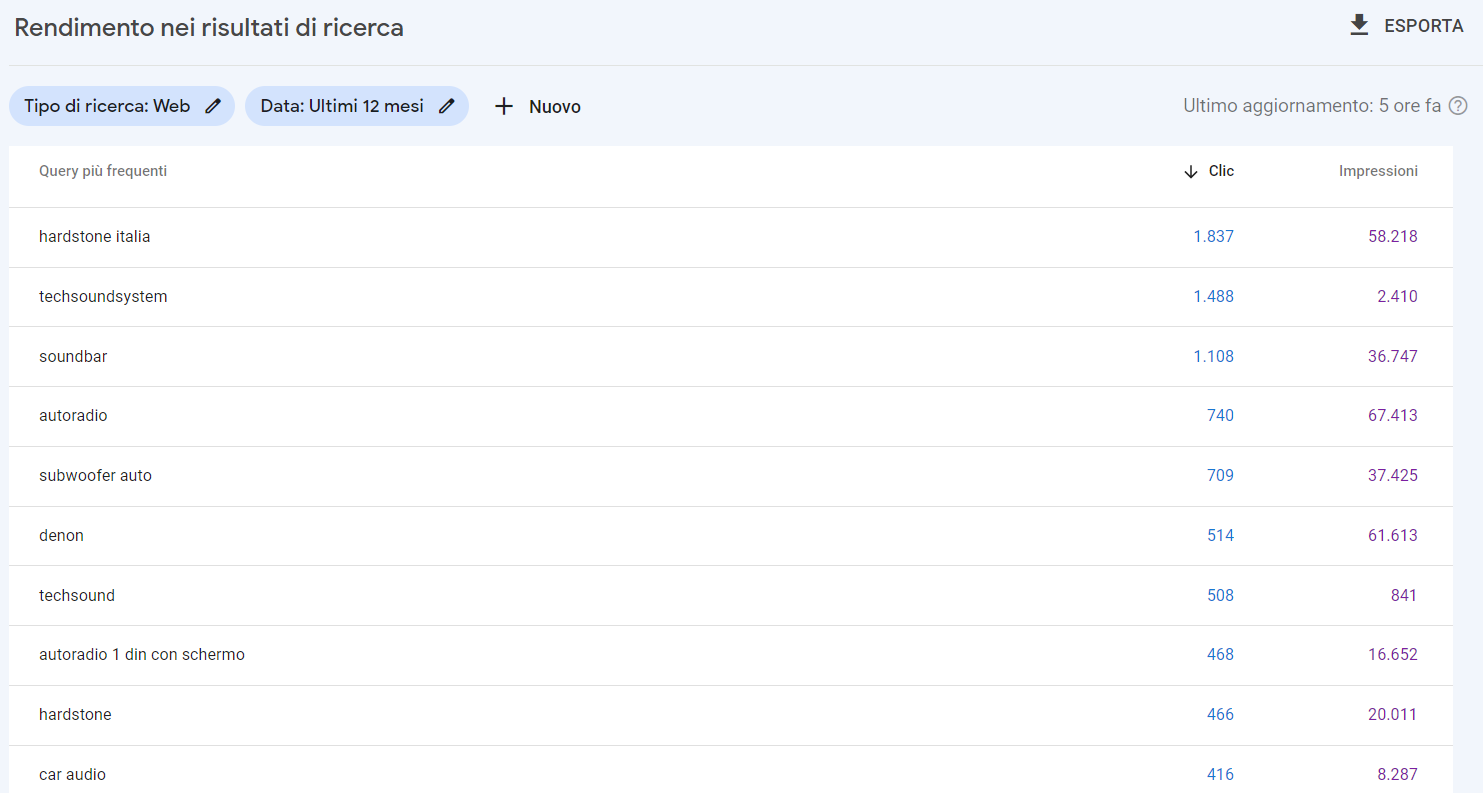The height and width of the screenshot is (793, 1483).
Task: Select the car audio query row
Action: click(731, 770)
